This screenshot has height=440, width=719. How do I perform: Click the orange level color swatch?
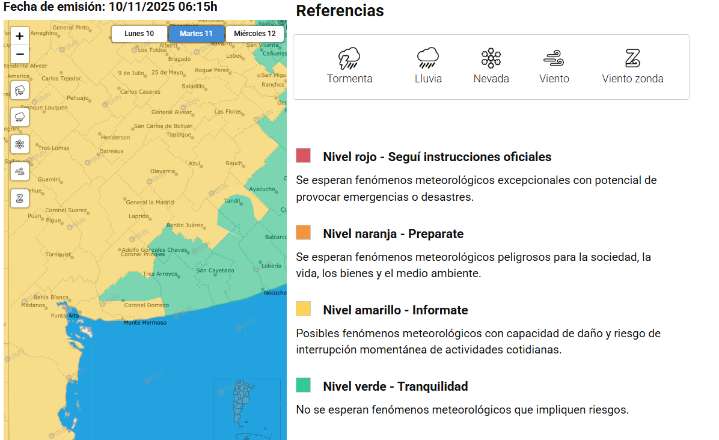pos(303,232)
